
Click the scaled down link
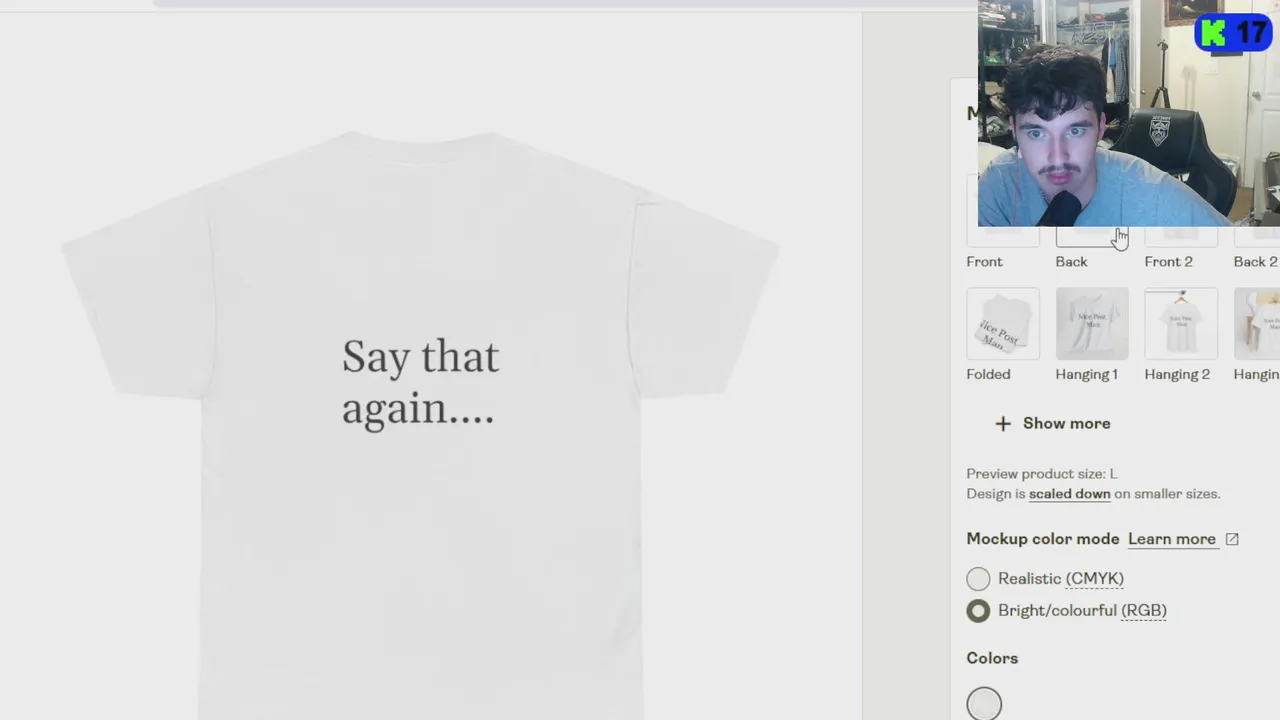click(1070, 494)
